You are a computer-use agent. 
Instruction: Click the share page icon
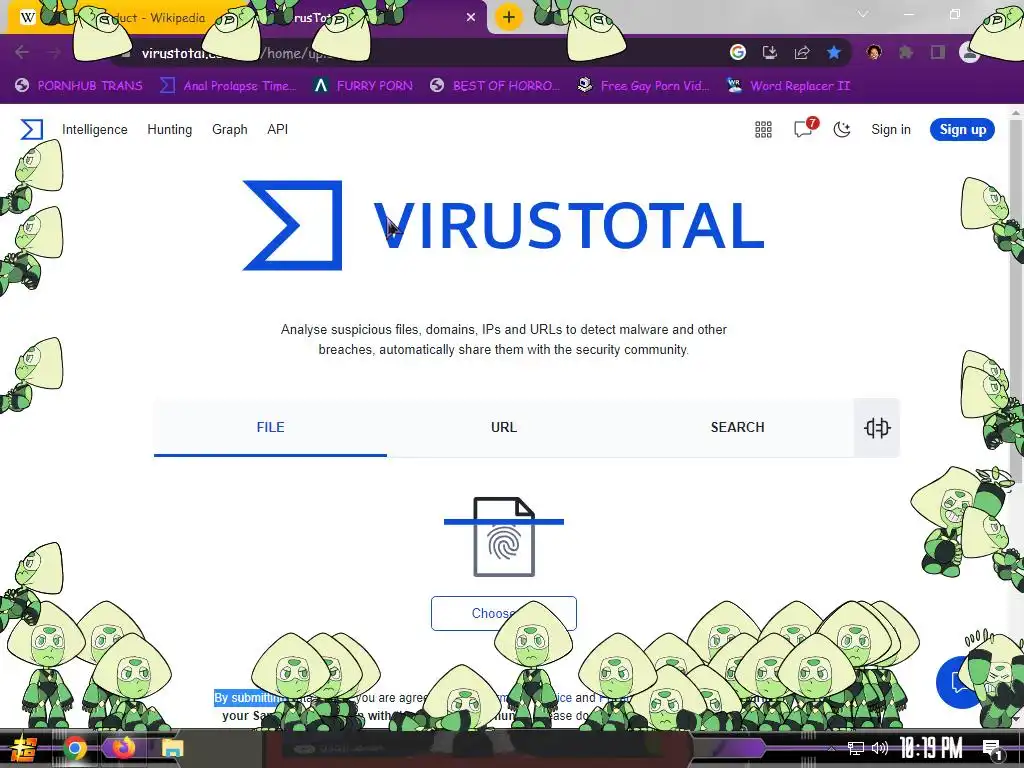coord(802,52)
